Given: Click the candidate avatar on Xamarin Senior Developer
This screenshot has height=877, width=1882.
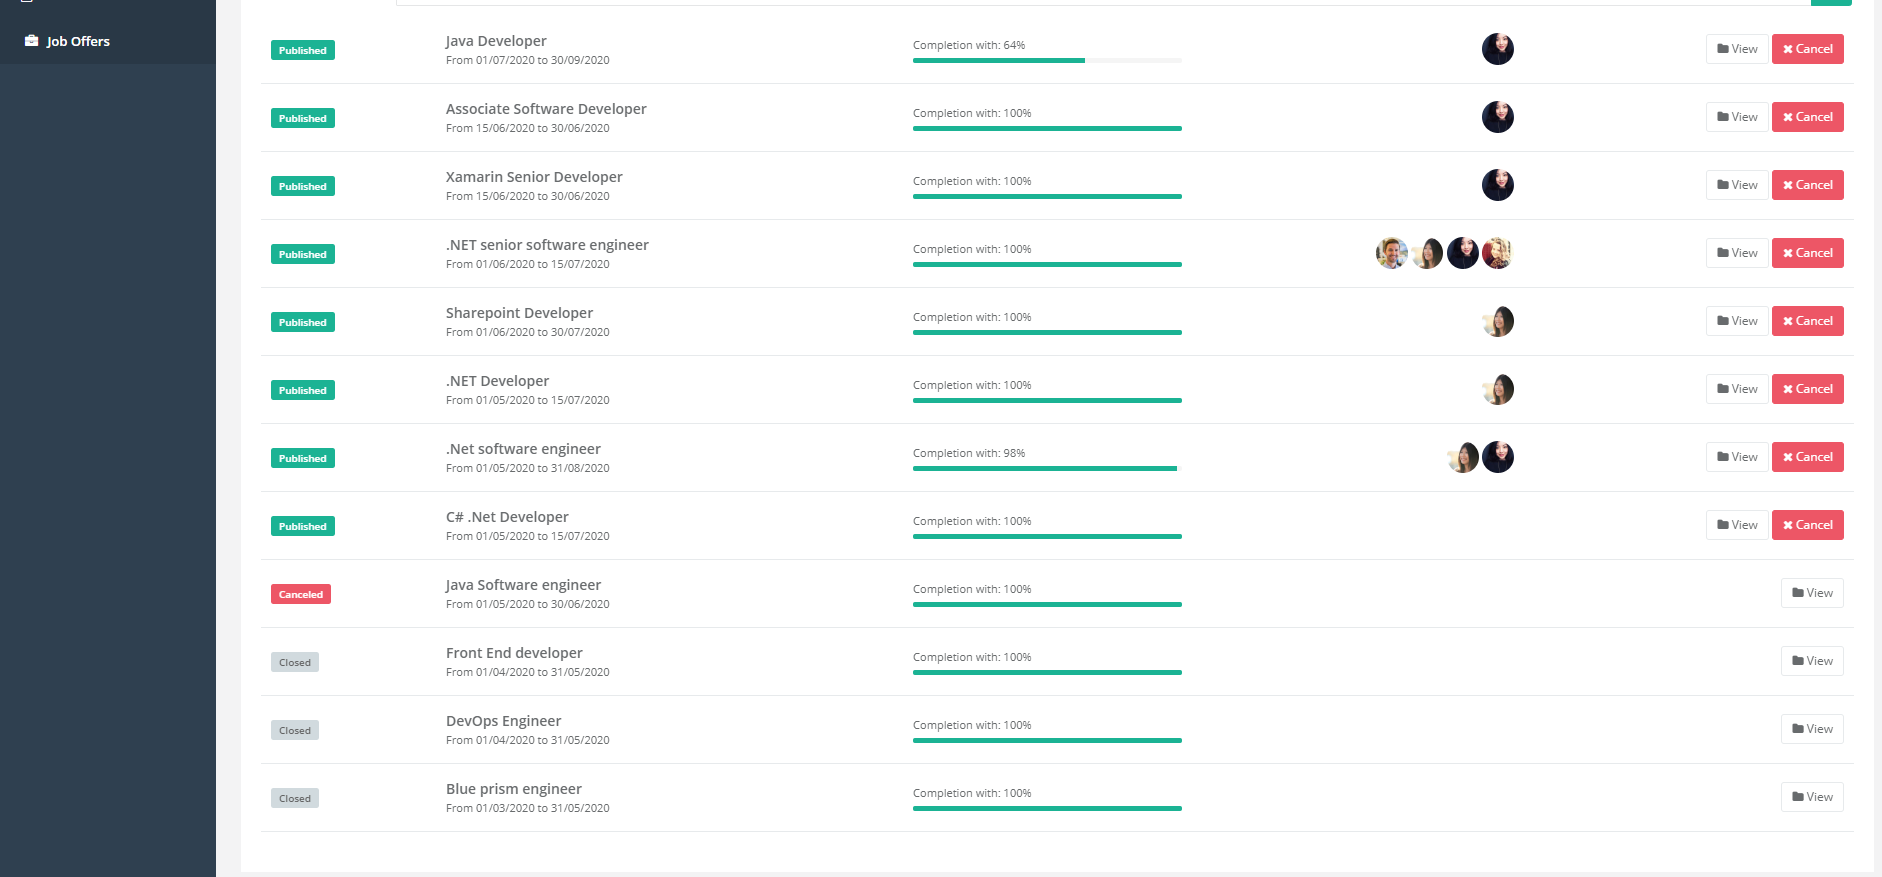Looking at the screenshot, I should [1498, 185].
